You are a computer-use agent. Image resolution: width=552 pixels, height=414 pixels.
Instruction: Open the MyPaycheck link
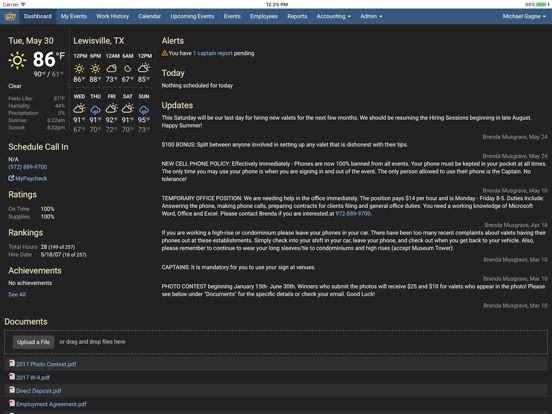tap(31, 178)
